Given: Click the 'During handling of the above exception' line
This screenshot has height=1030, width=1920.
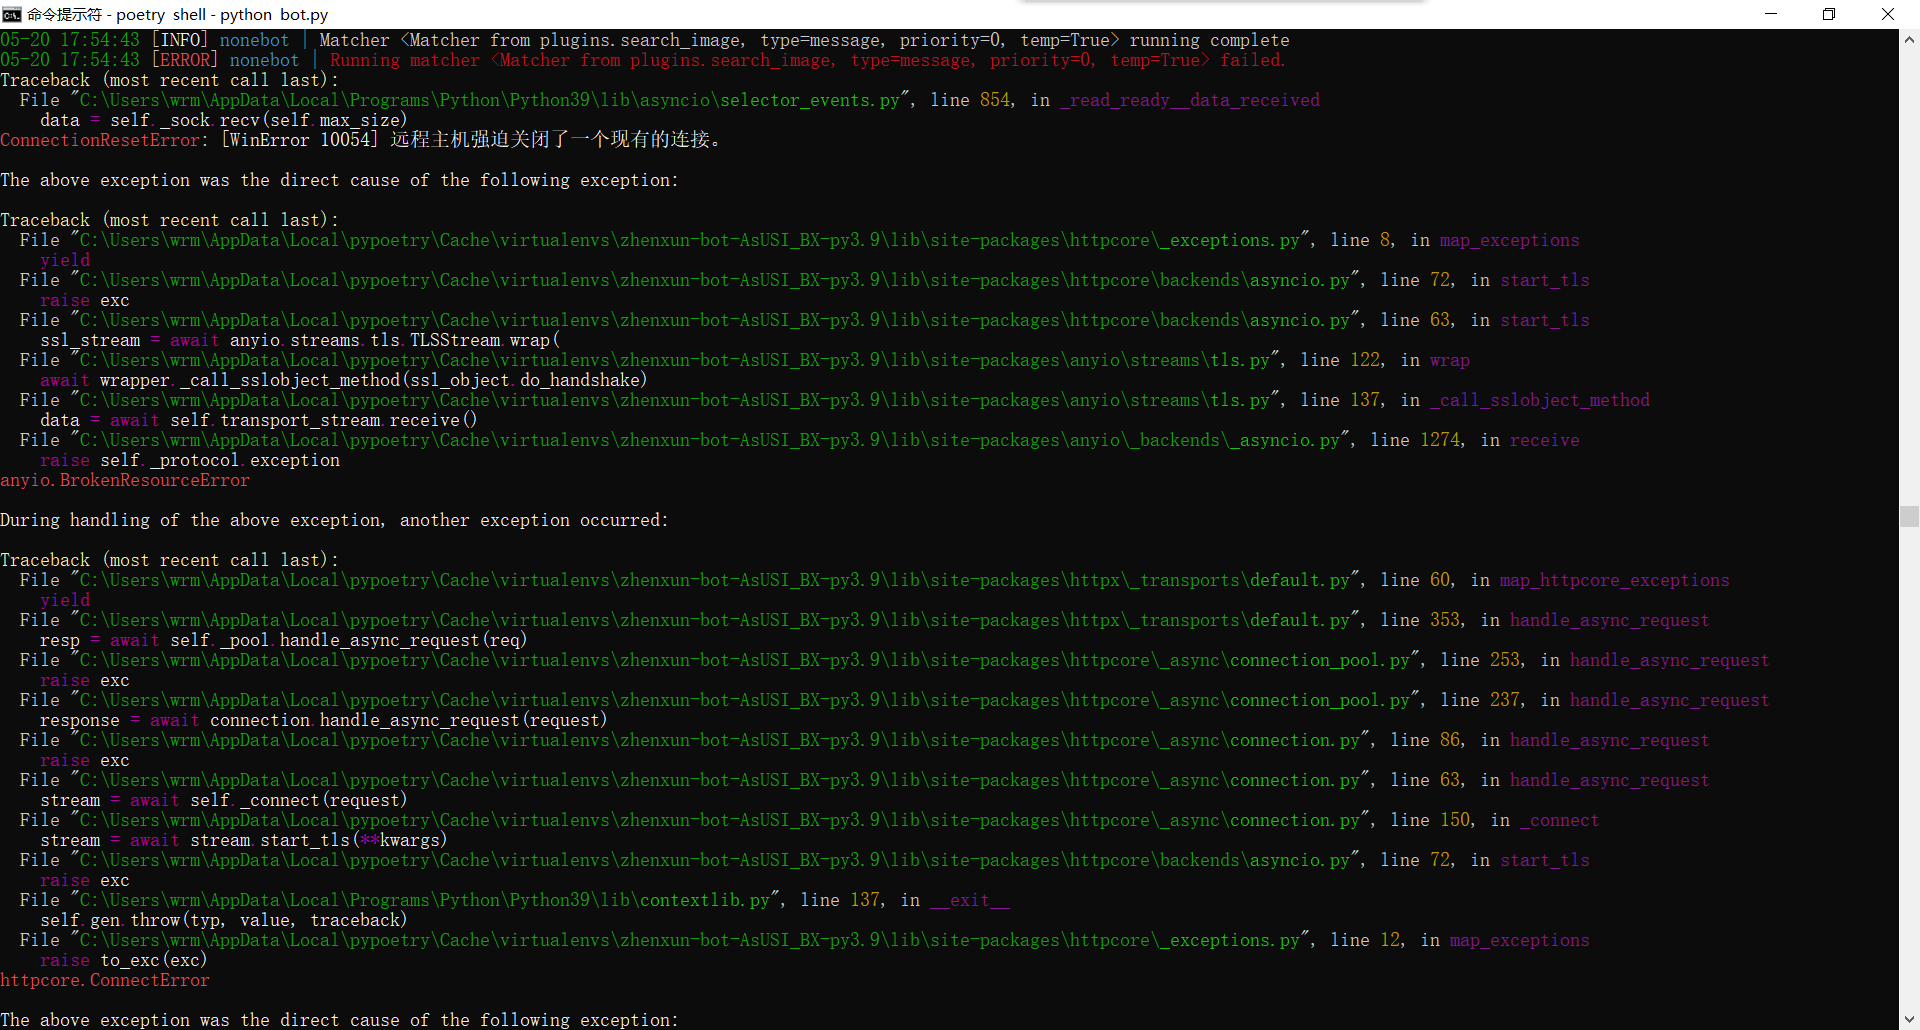Looking at the screenshot, I should point(334,520).
